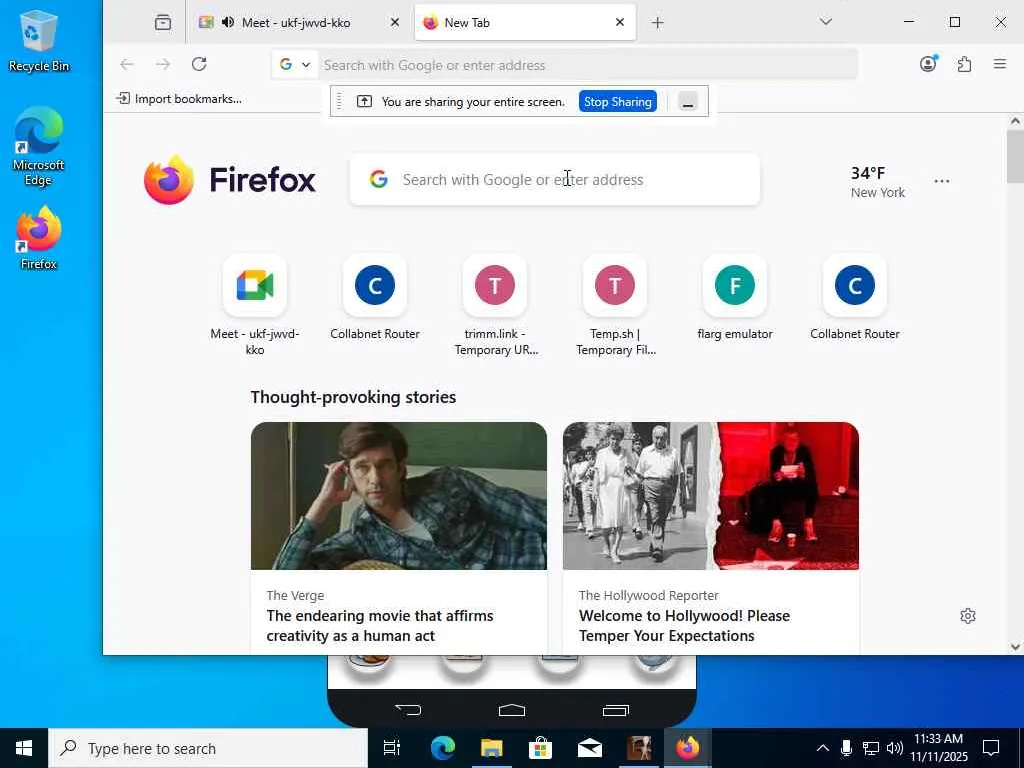Open Firefox View tab list icon
This screenshot has height=768, width=1024.
(x=163, y=23)
